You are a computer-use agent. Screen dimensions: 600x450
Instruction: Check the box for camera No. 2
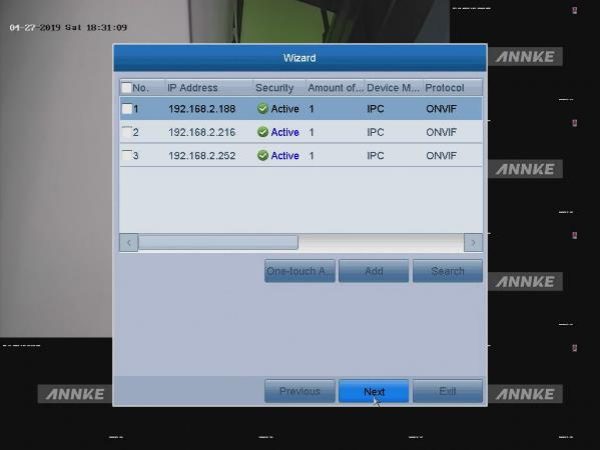click(x=126, y=132)
